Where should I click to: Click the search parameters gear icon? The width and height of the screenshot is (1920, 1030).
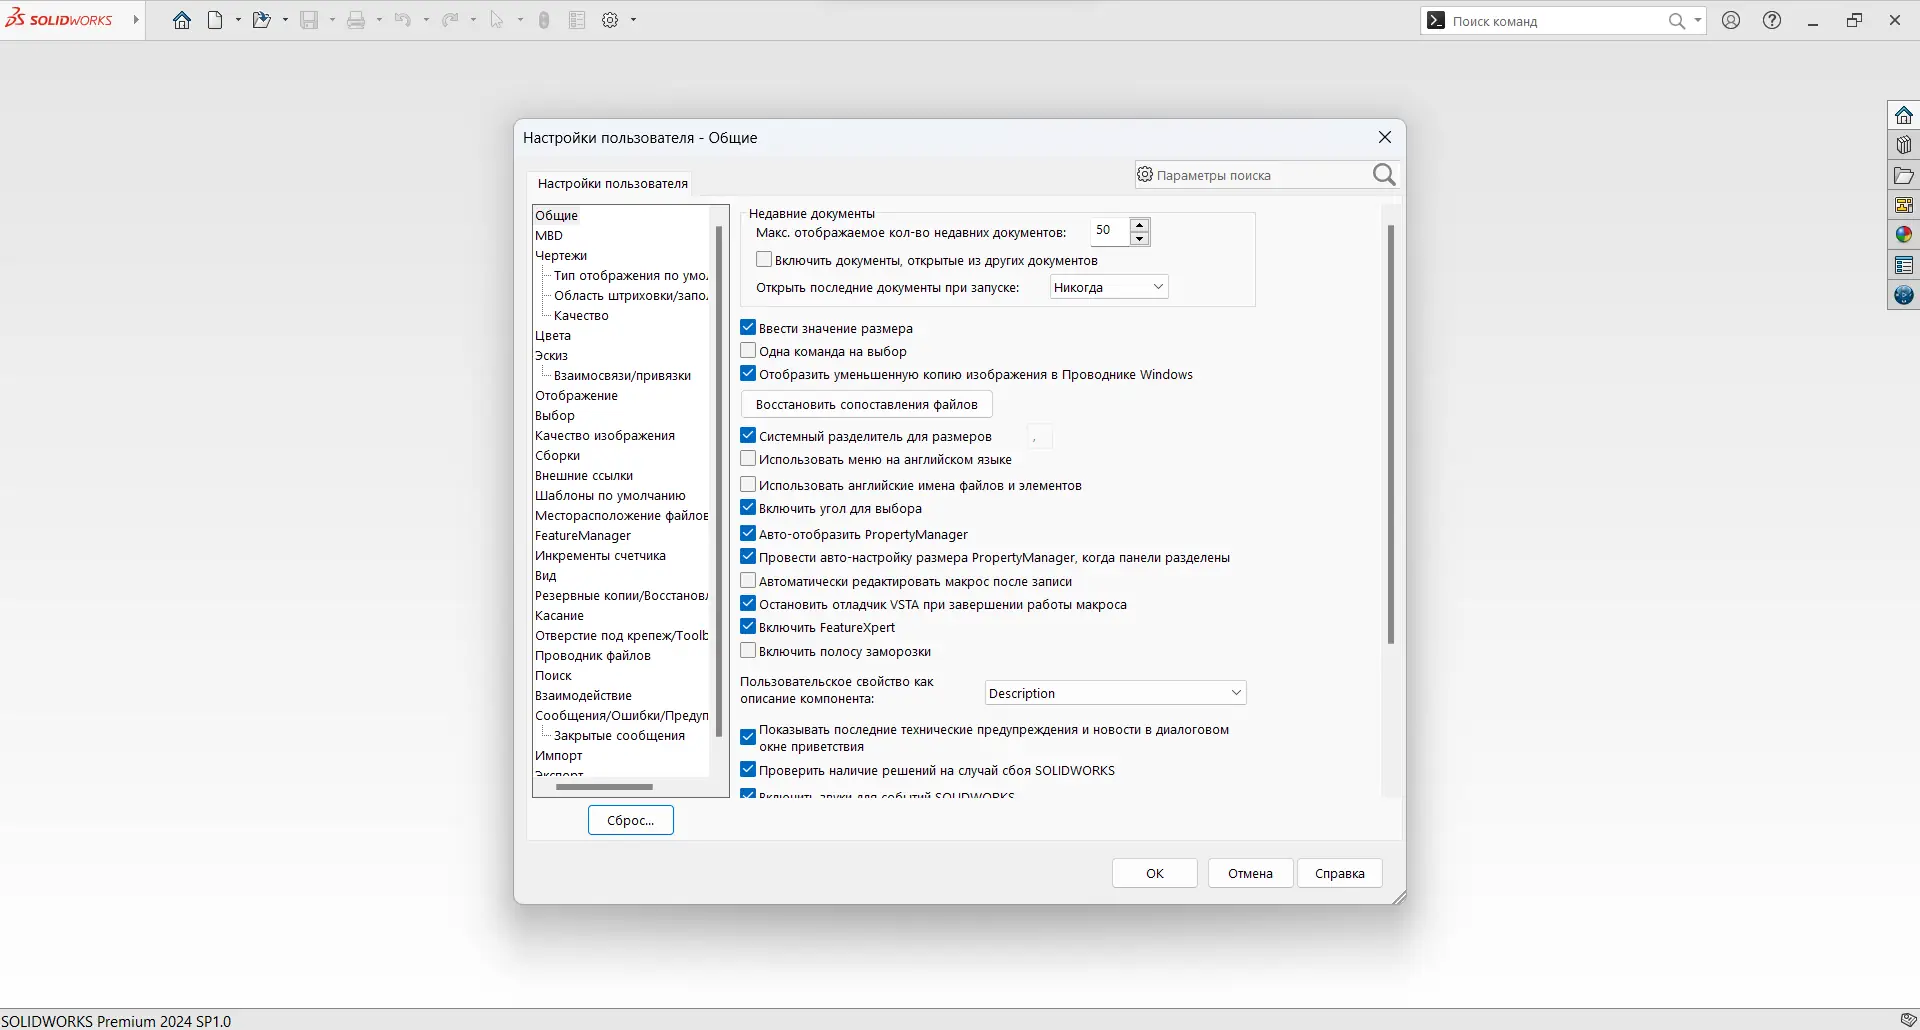(1145, 175)
